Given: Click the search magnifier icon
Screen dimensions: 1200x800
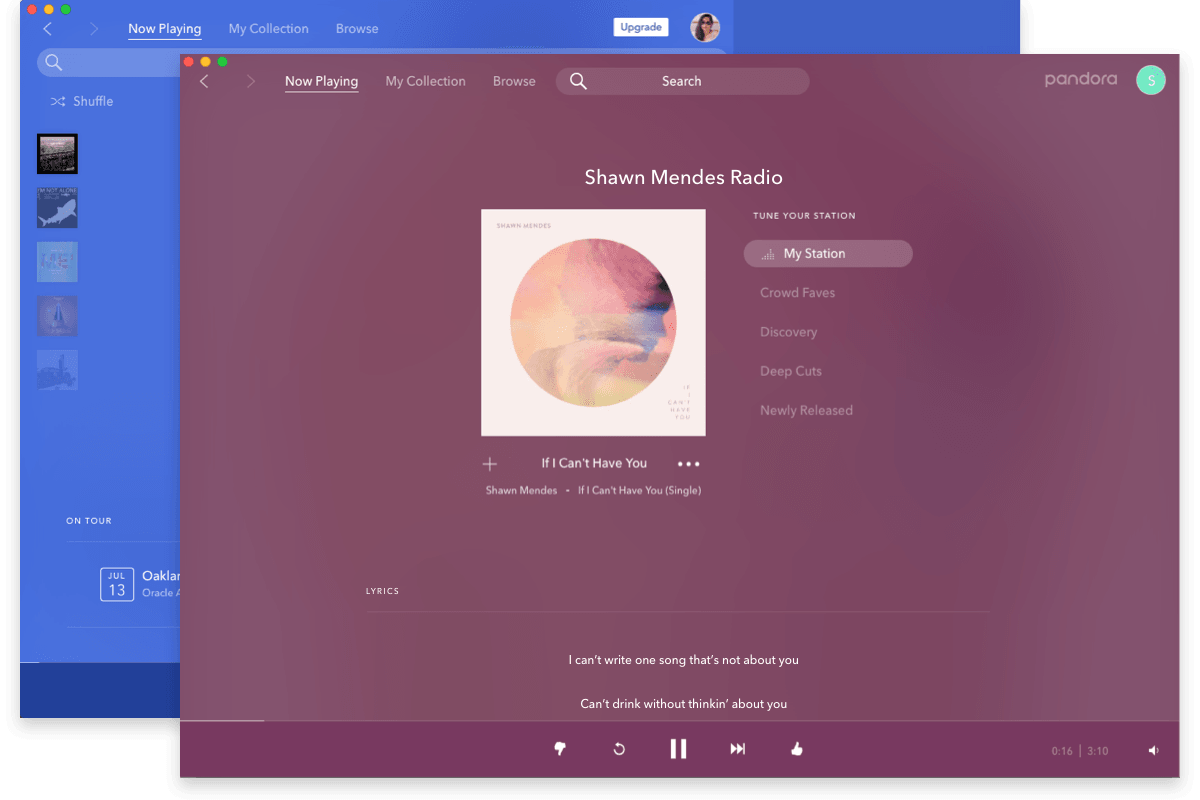Looking at the screenshot, I should pyautogui.click(x=578, y=81).
